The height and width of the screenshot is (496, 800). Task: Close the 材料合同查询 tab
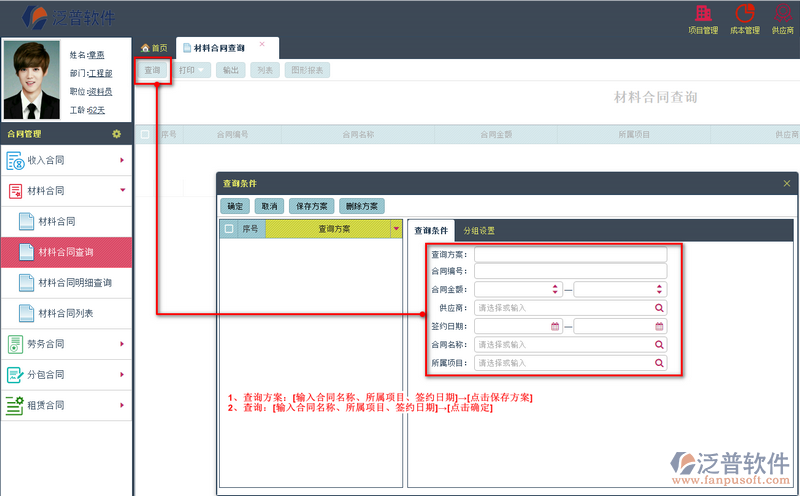pos(262,44)
